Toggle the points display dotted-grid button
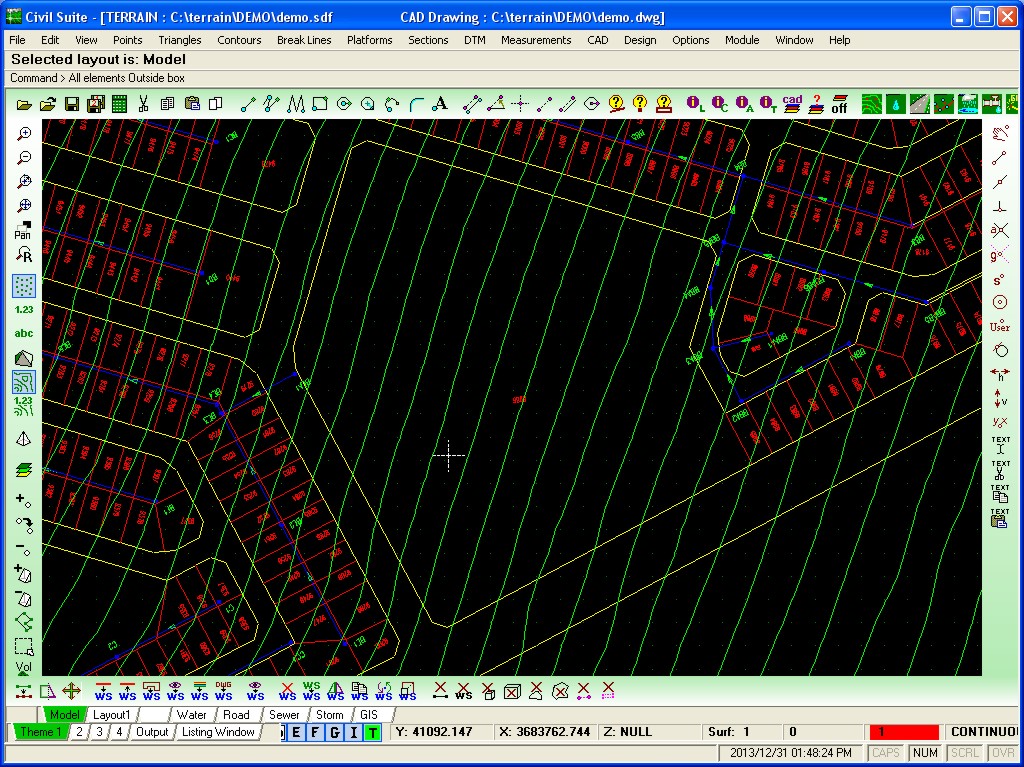This screenshot has width=1024, height=767. tap(24, 286)
